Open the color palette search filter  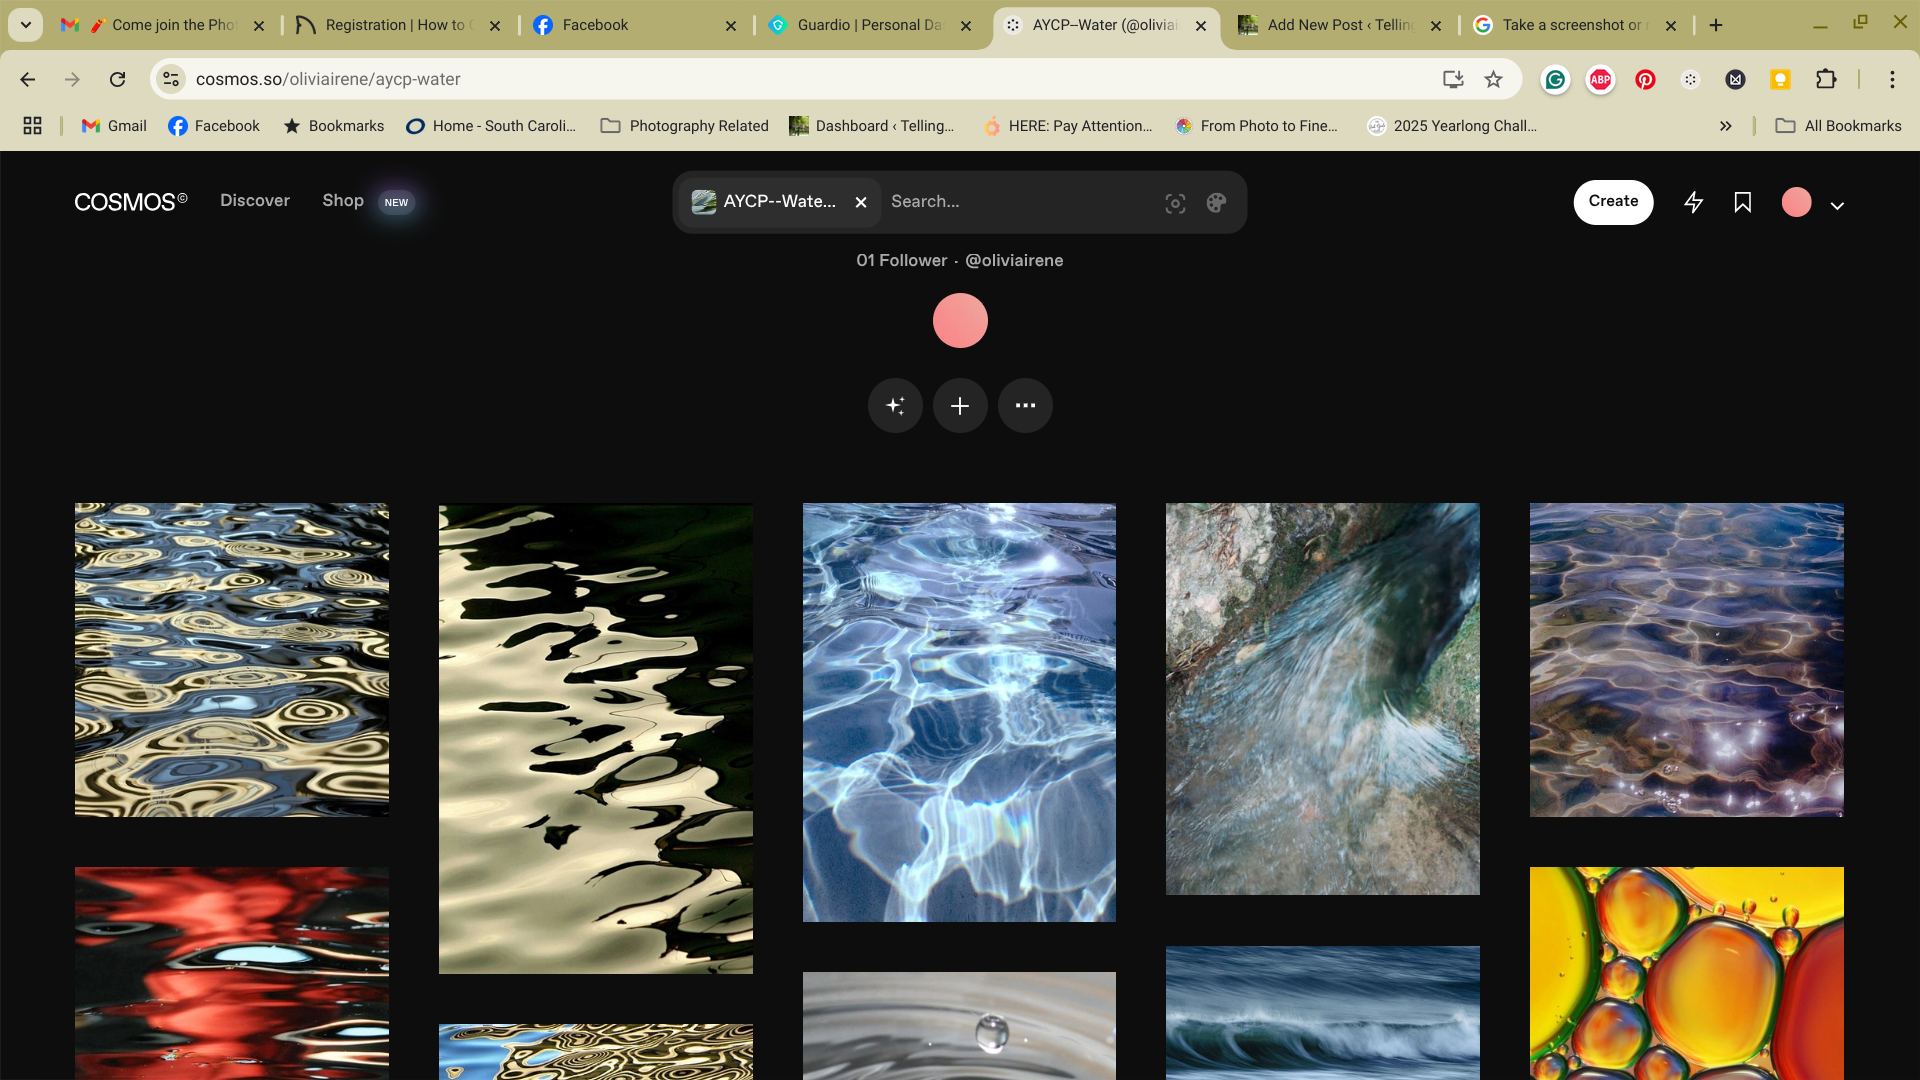point(1216,203)
